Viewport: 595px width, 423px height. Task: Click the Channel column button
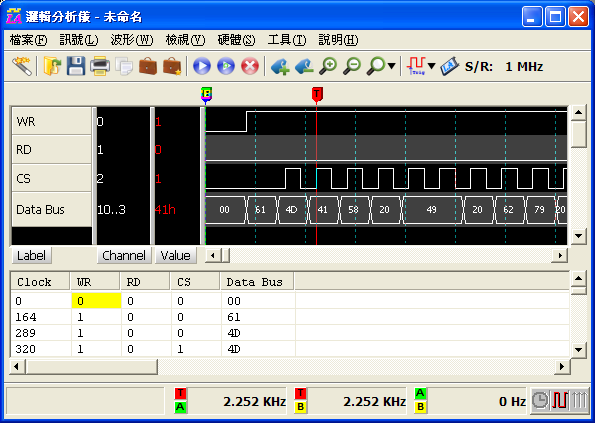pos(124,255)
